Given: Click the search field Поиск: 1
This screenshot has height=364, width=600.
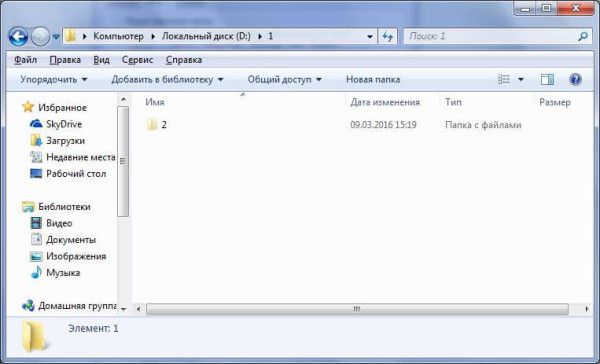Looking at the screenshot, I should tap(490, 36).
